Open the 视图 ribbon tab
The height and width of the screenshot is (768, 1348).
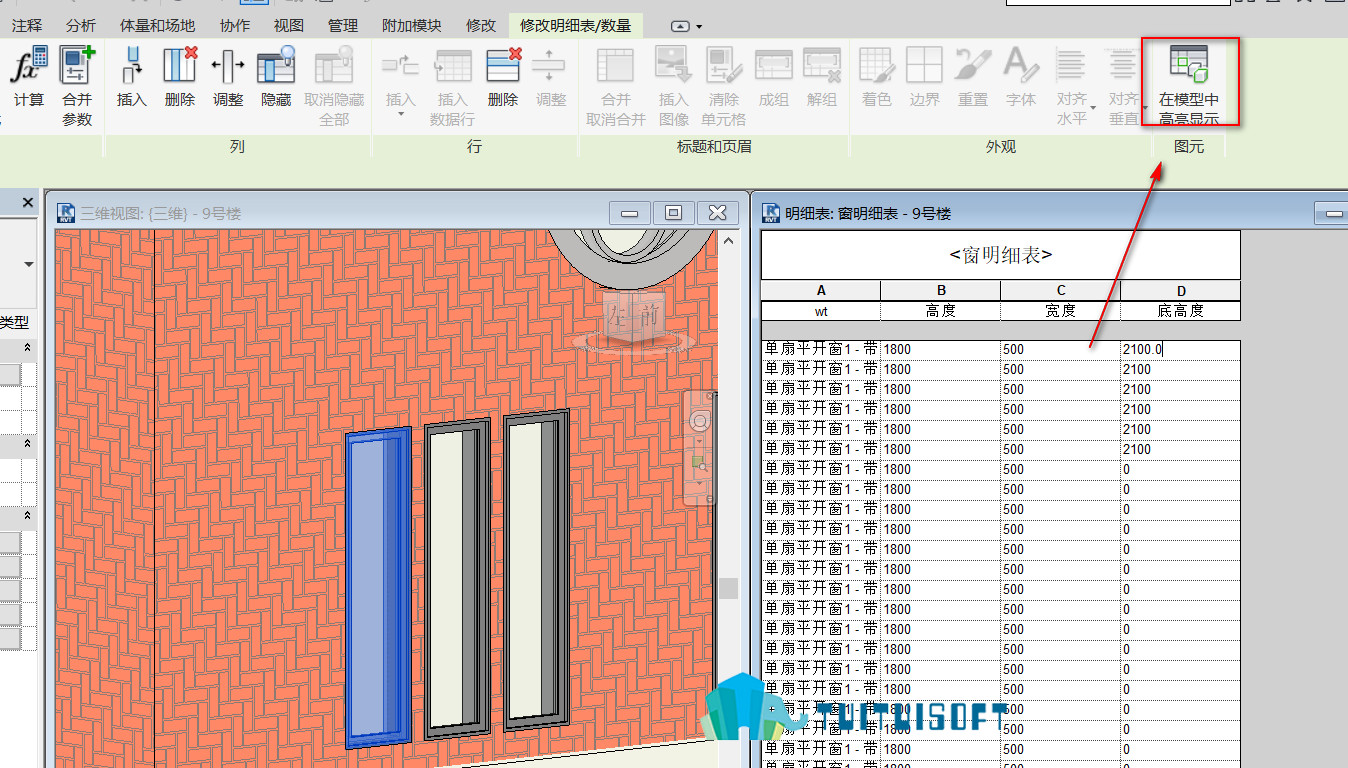coord(288,25)
